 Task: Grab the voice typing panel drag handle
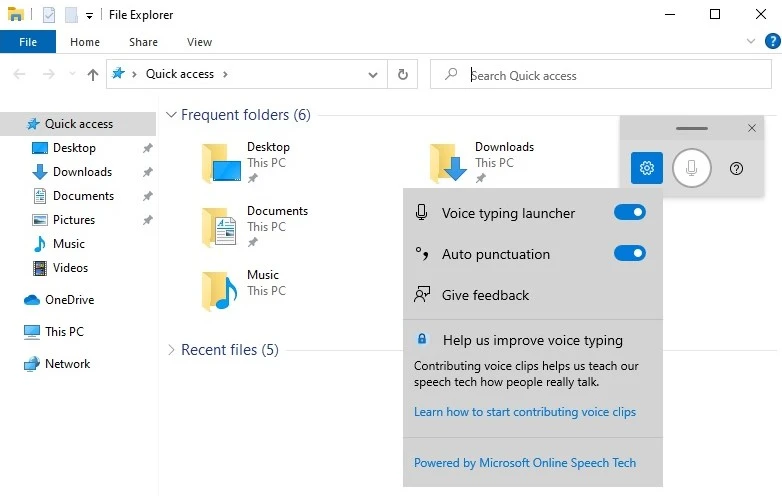691,128
